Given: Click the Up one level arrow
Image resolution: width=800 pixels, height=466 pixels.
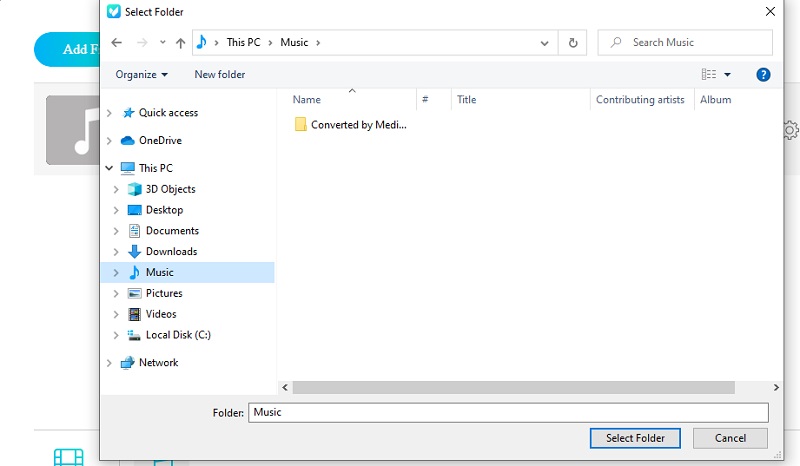Looking at the screenshot, I should pos(180,43).
